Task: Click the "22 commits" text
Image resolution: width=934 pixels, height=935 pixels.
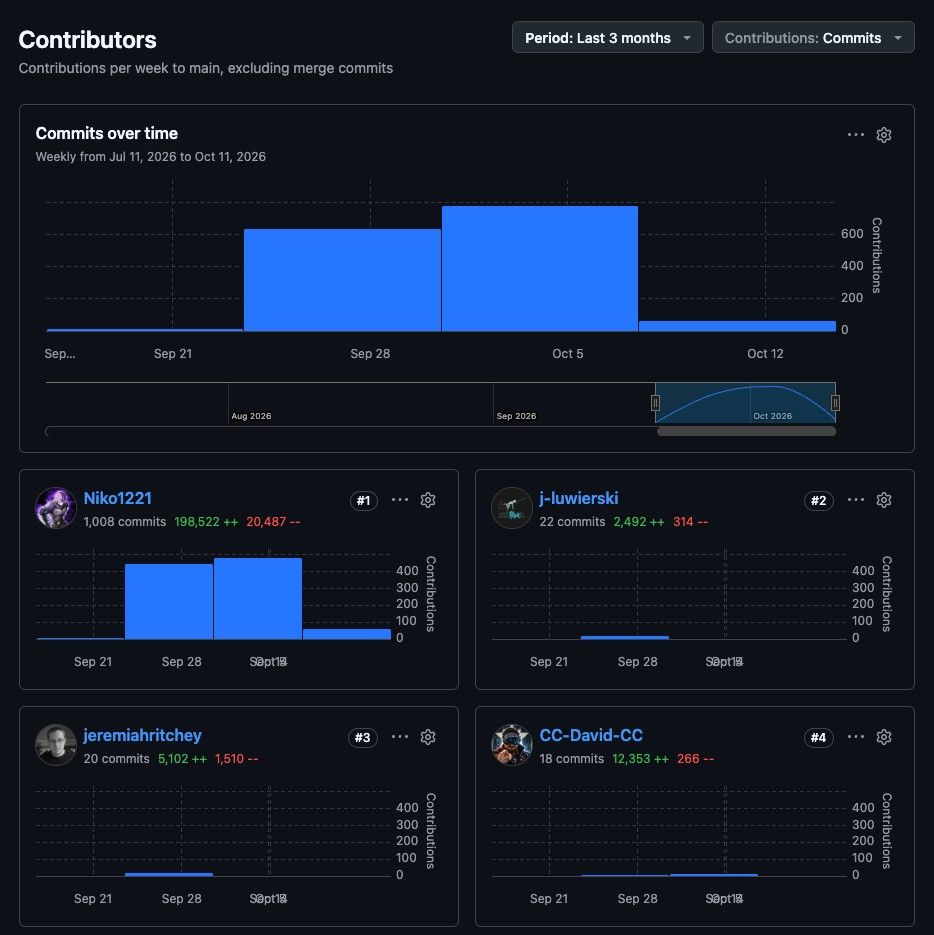Action: click(573, 522)
